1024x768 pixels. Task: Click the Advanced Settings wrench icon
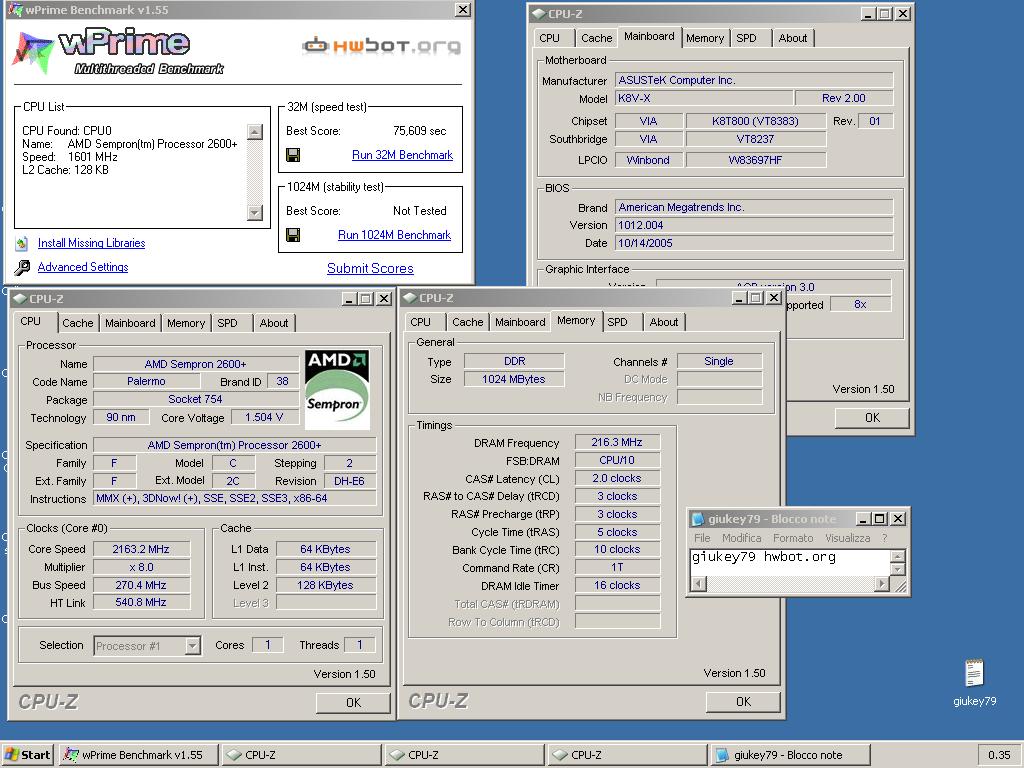[22, 268]
